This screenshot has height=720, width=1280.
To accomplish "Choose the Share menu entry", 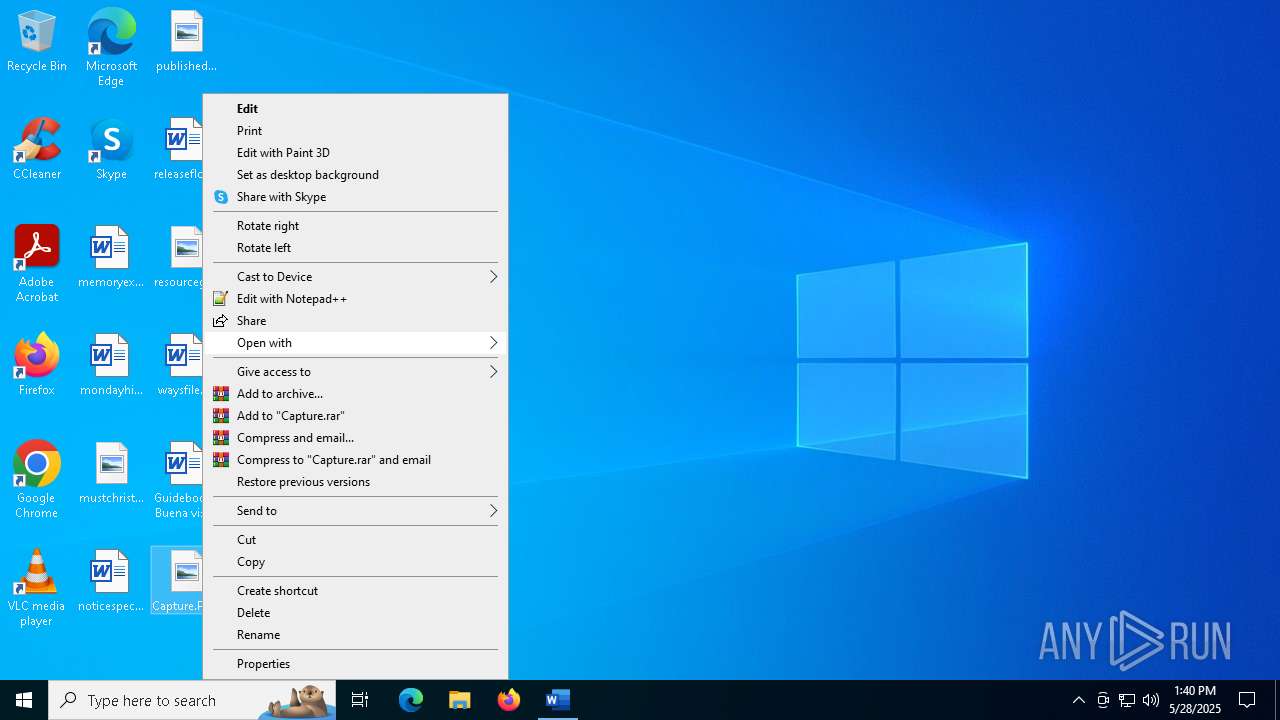I will point(355,321).
